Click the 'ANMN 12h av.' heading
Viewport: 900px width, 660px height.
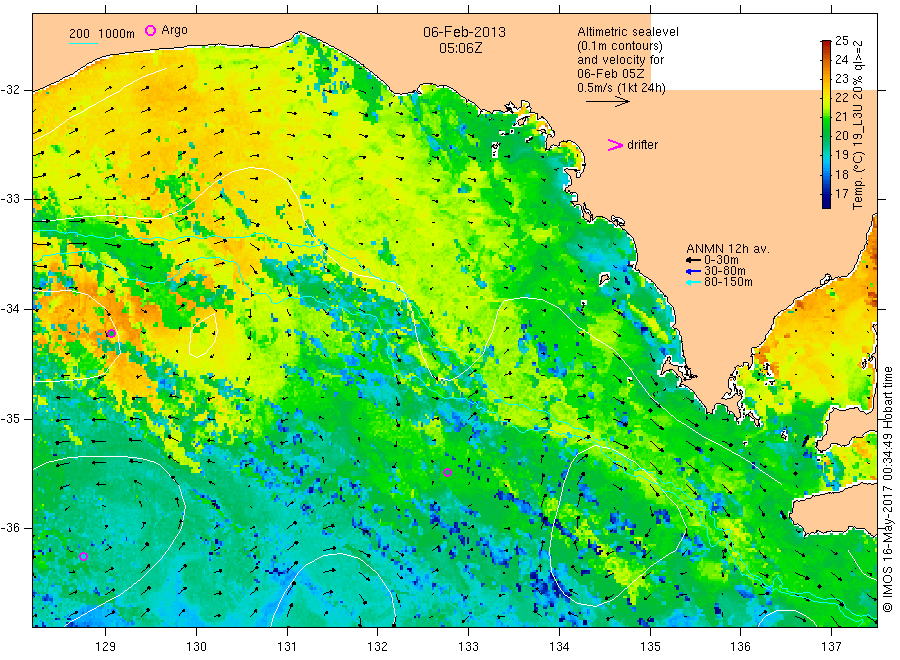coord(727,249)
